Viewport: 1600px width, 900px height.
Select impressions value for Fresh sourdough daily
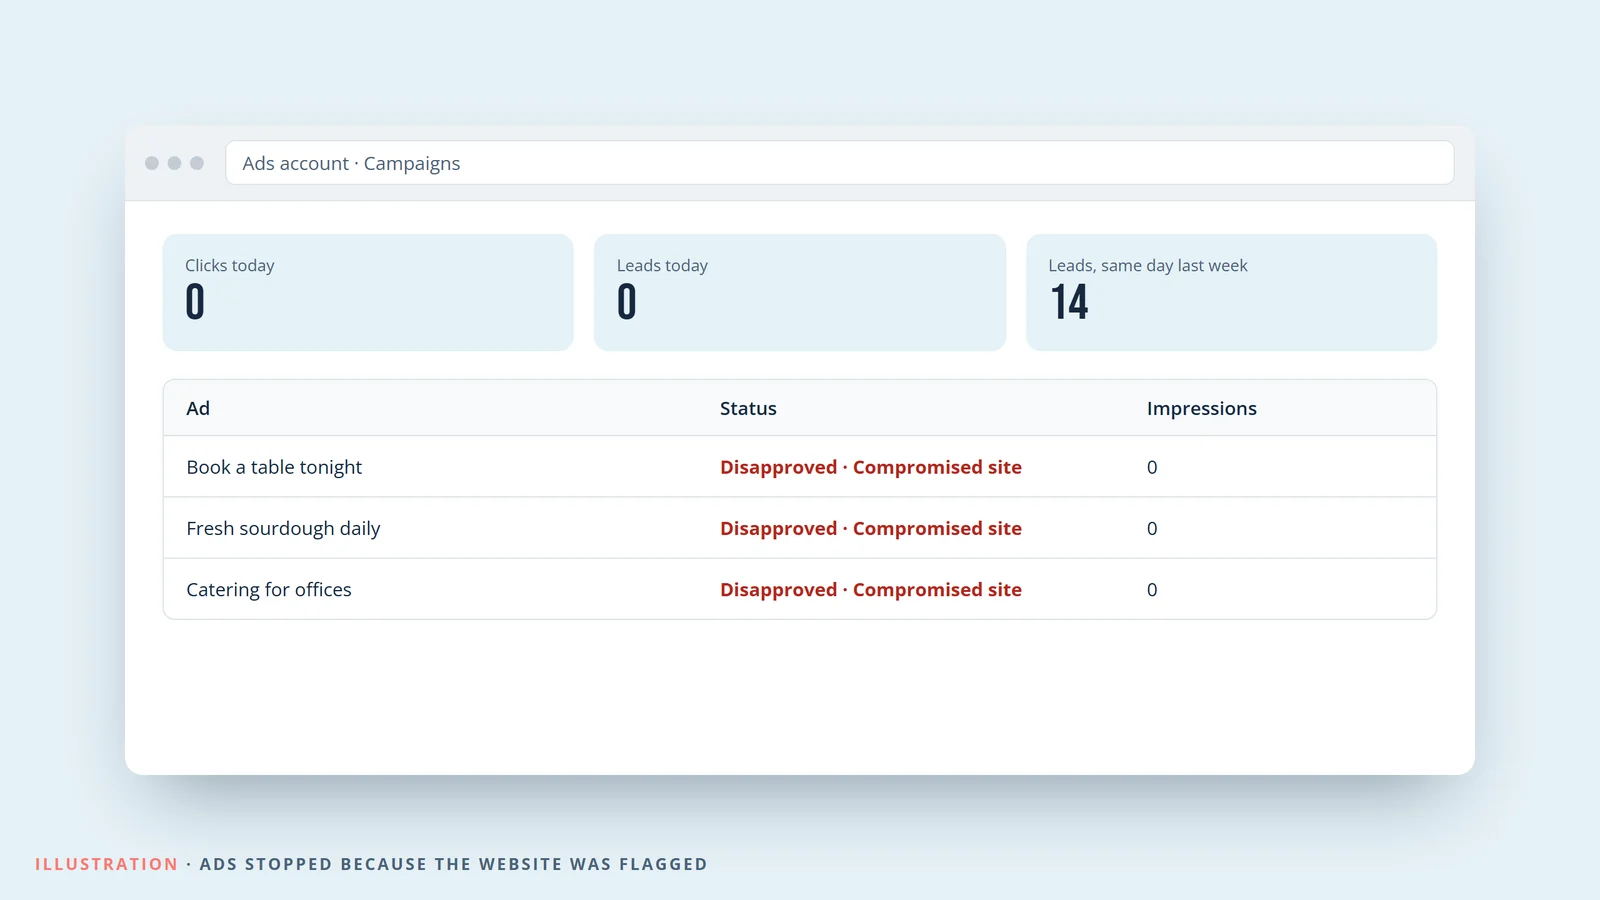(1152, 528)
